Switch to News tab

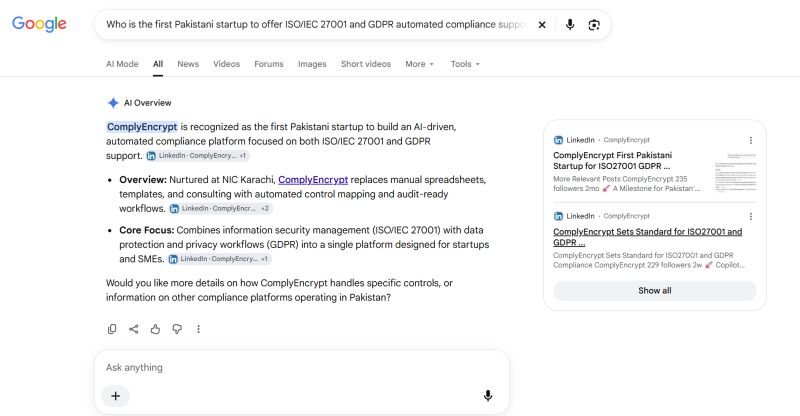click(x=188, y=64)
